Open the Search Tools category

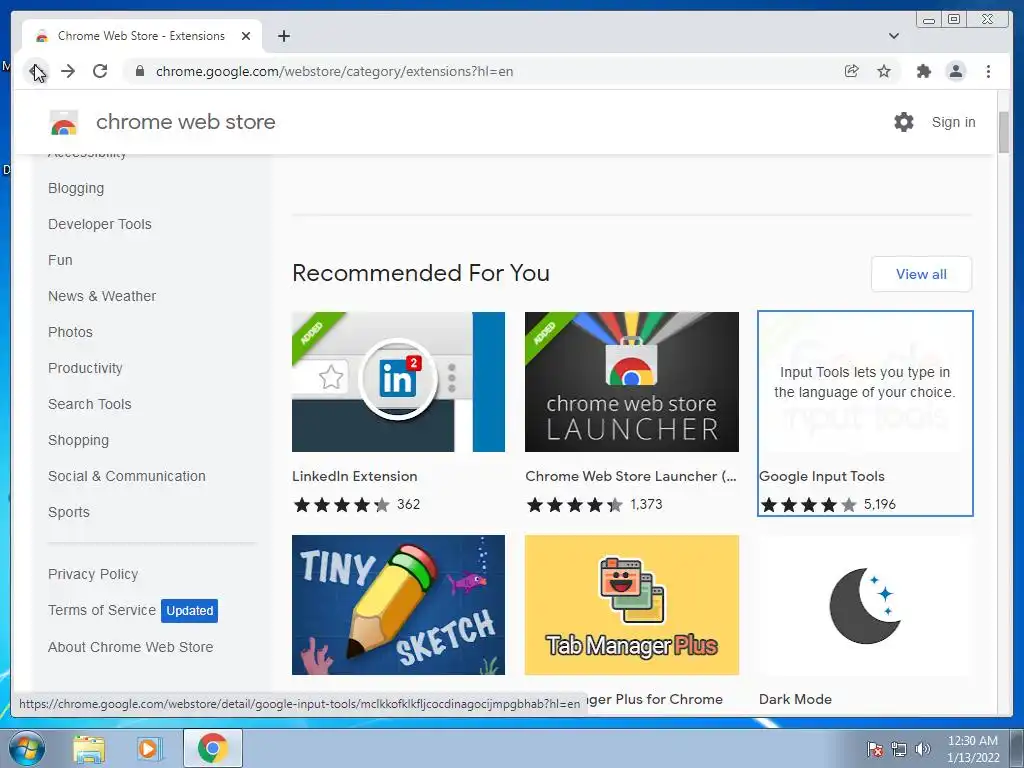(89, 404)
